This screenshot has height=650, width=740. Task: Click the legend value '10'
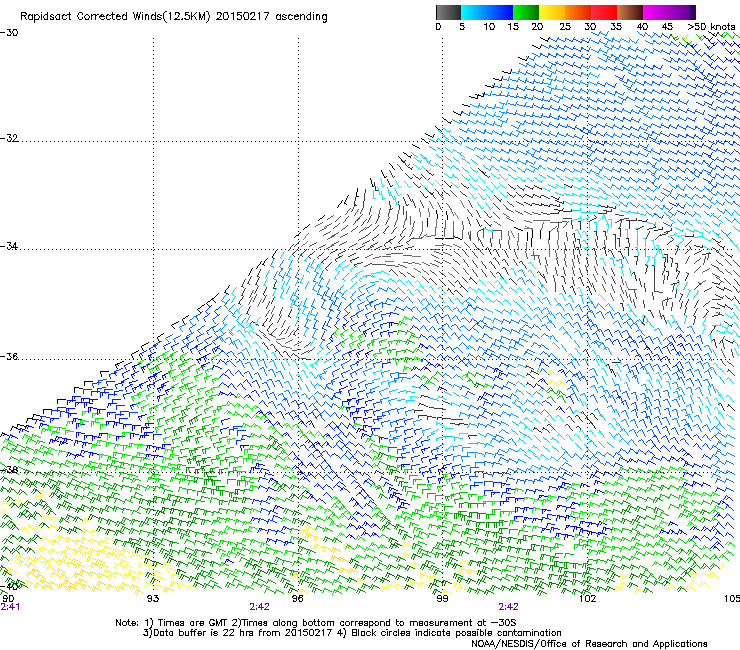tap(489, 27)
